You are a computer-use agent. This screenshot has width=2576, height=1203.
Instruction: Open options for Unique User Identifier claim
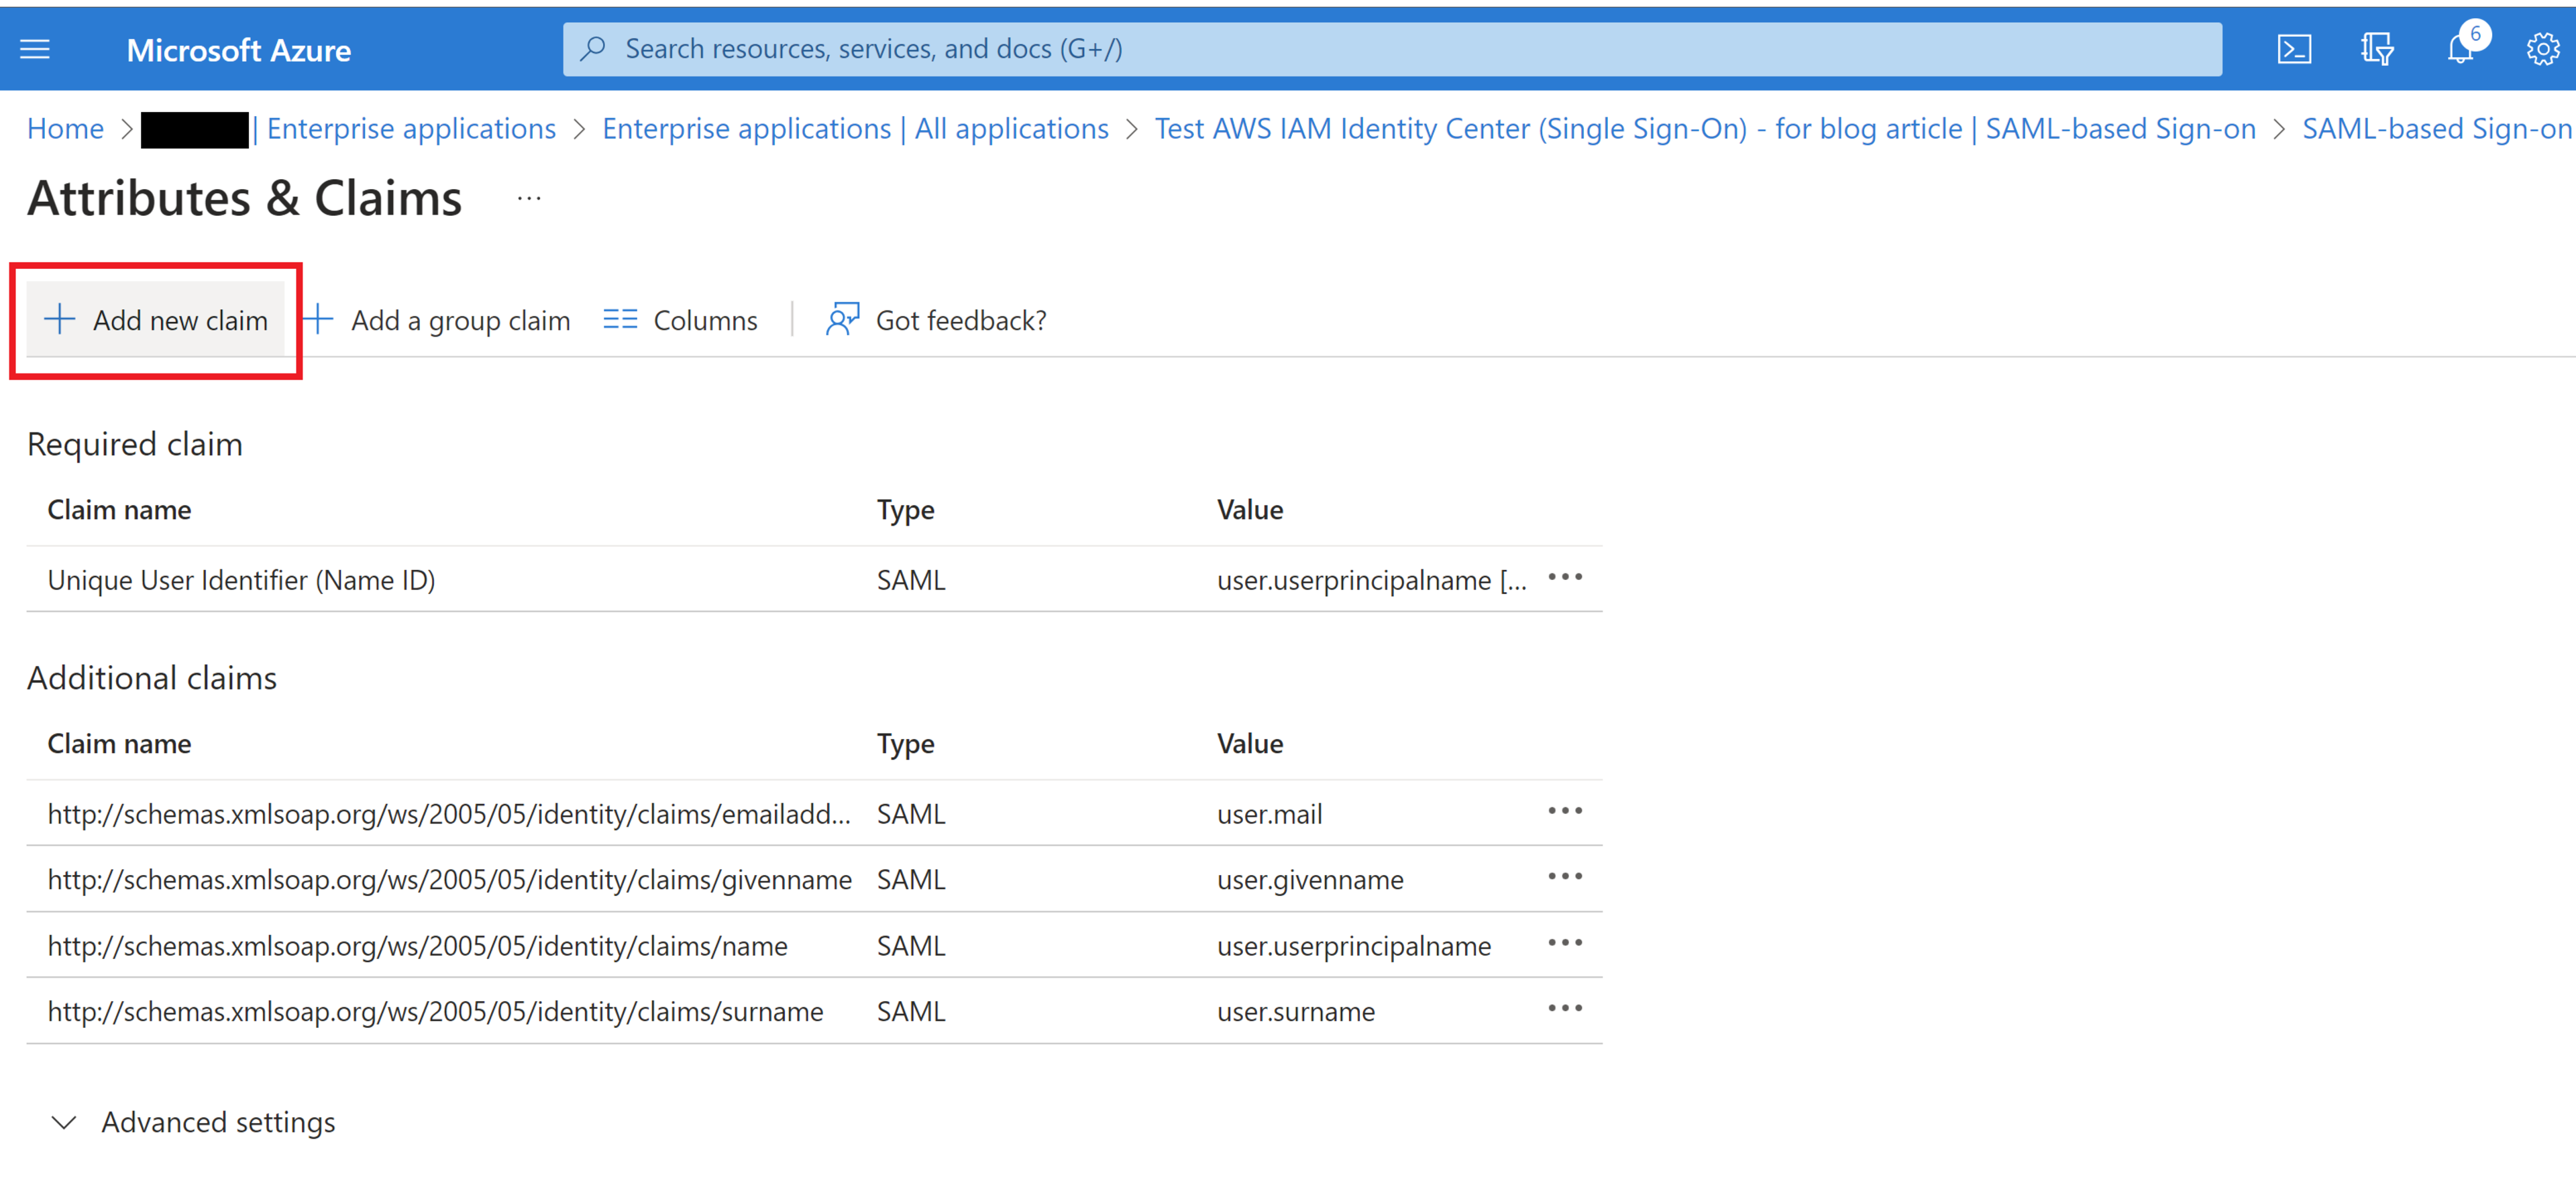(x=1565, y=578)
